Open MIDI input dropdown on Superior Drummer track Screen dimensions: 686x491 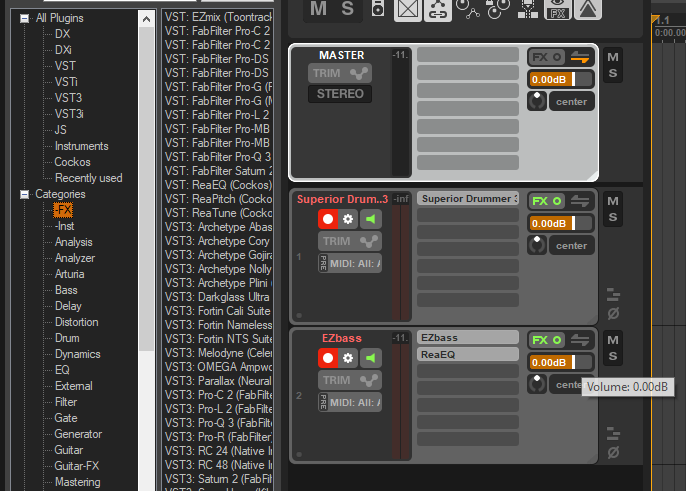coord(355,263)
